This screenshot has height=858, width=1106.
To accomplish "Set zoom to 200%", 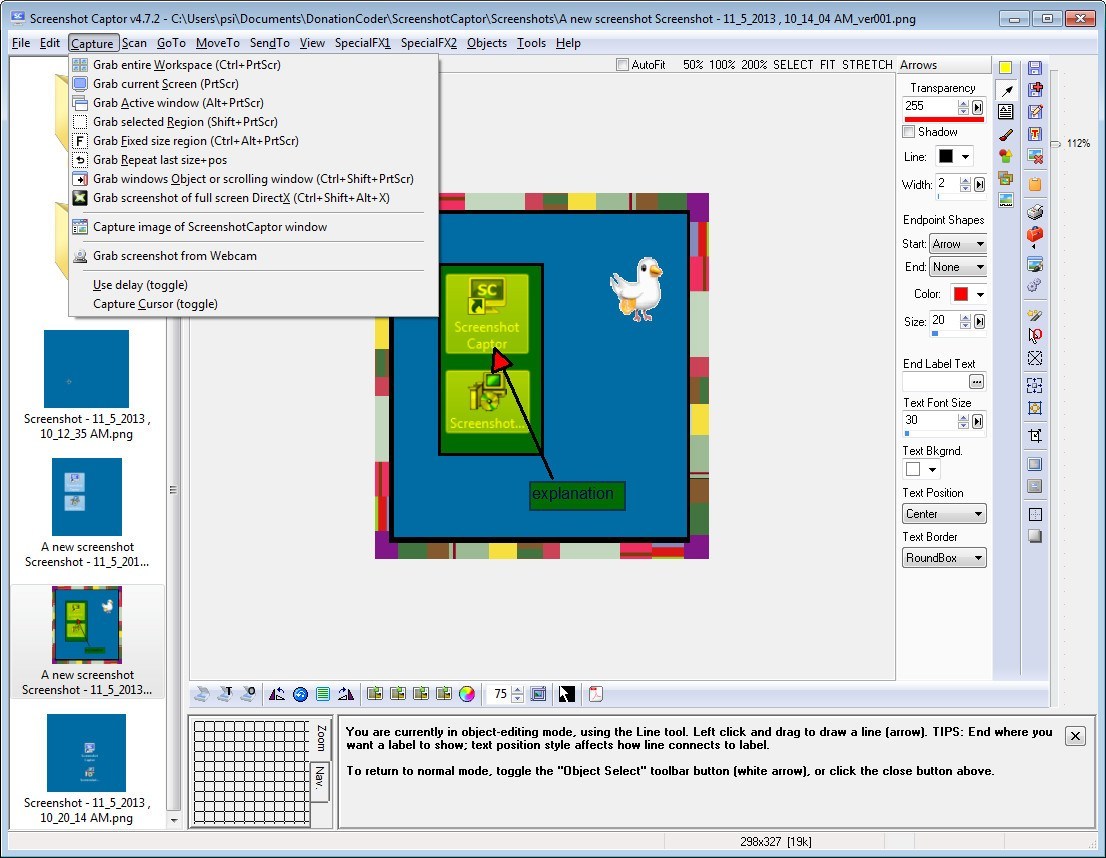I will 754,65.
